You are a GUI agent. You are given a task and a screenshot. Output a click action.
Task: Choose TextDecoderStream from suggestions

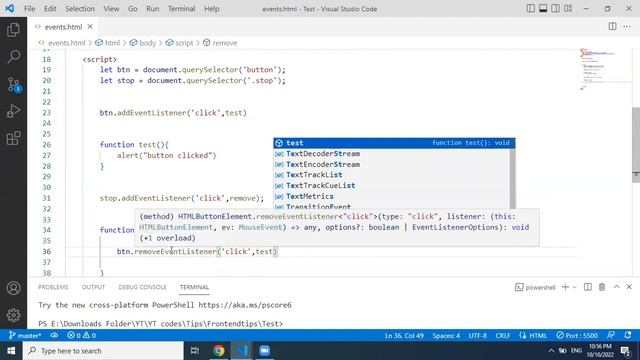pos(391,153)
